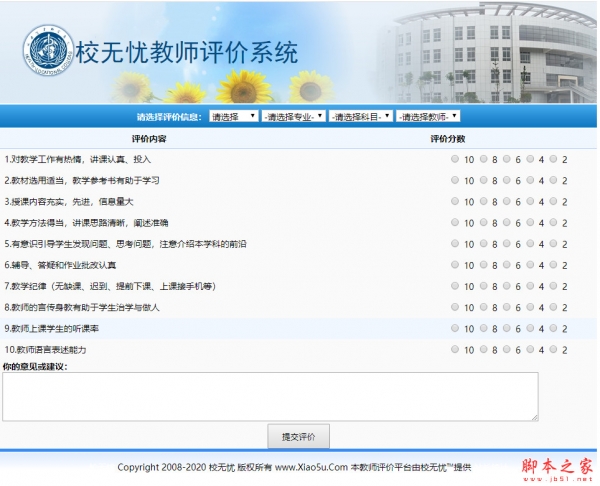Select score 6 for question 6
Image resolution: width=600 pixels, height=486 pixels.
(x=507, y=264)
